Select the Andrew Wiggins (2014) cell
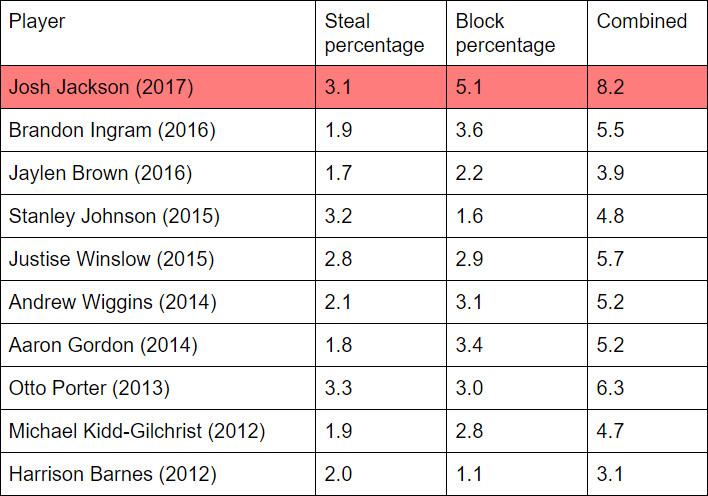708x496 pixels. click(112, 302)
